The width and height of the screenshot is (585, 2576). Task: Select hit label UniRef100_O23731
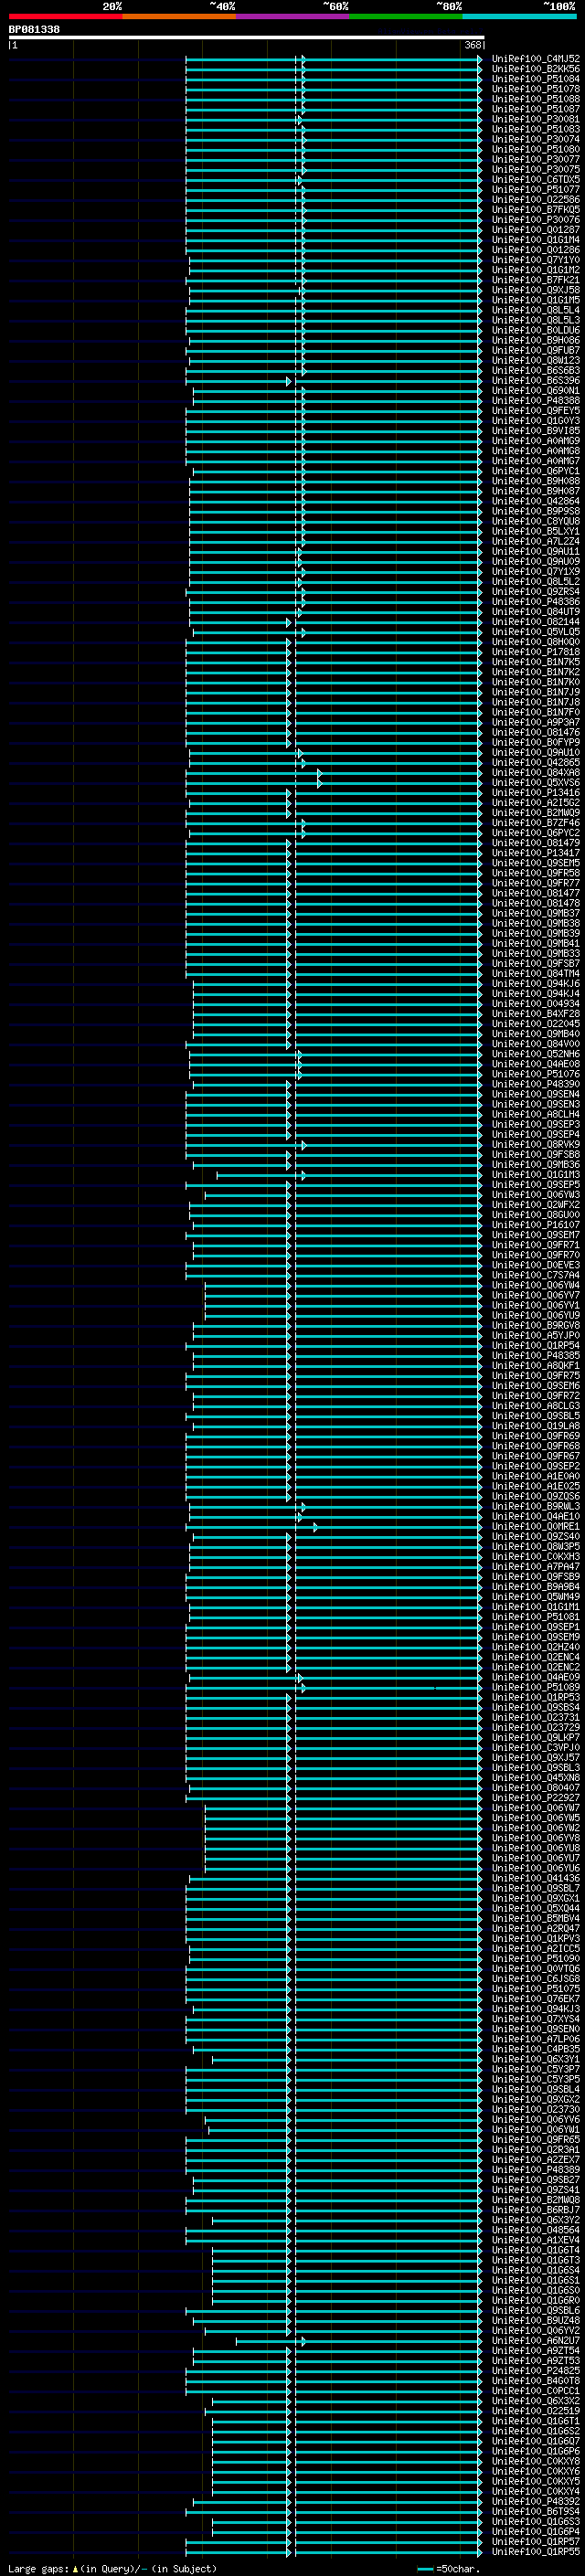pos(536,1717)
